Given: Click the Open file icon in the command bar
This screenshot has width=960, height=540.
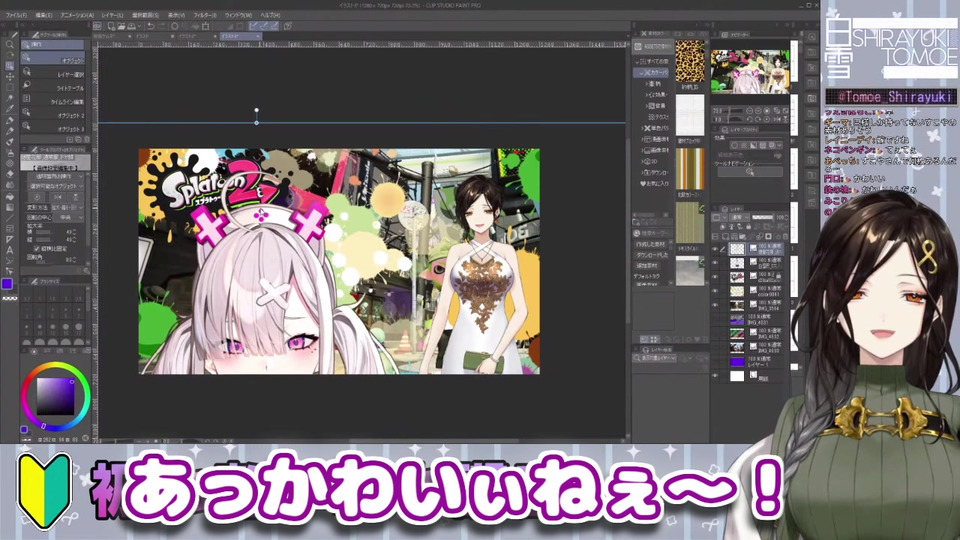Looking at the screenshot, I should click(x=121, y=26).
